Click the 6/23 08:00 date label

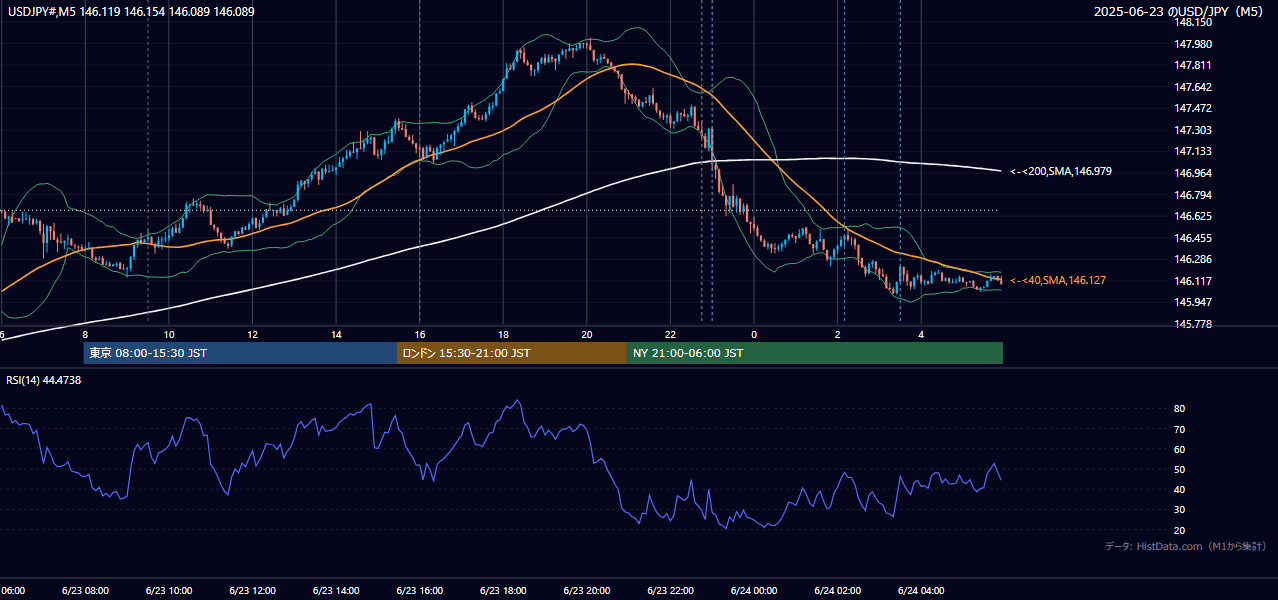[85, 590]
